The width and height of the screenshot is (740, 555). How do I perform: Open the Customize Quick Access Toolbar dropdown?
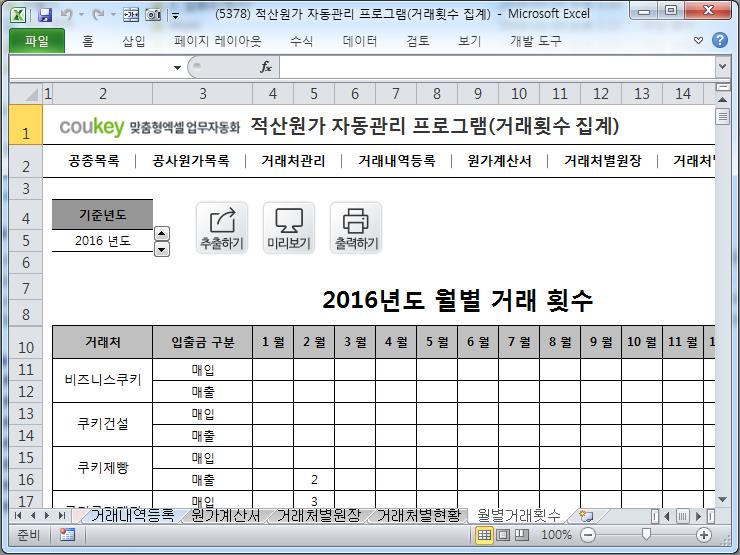[176, 16]
